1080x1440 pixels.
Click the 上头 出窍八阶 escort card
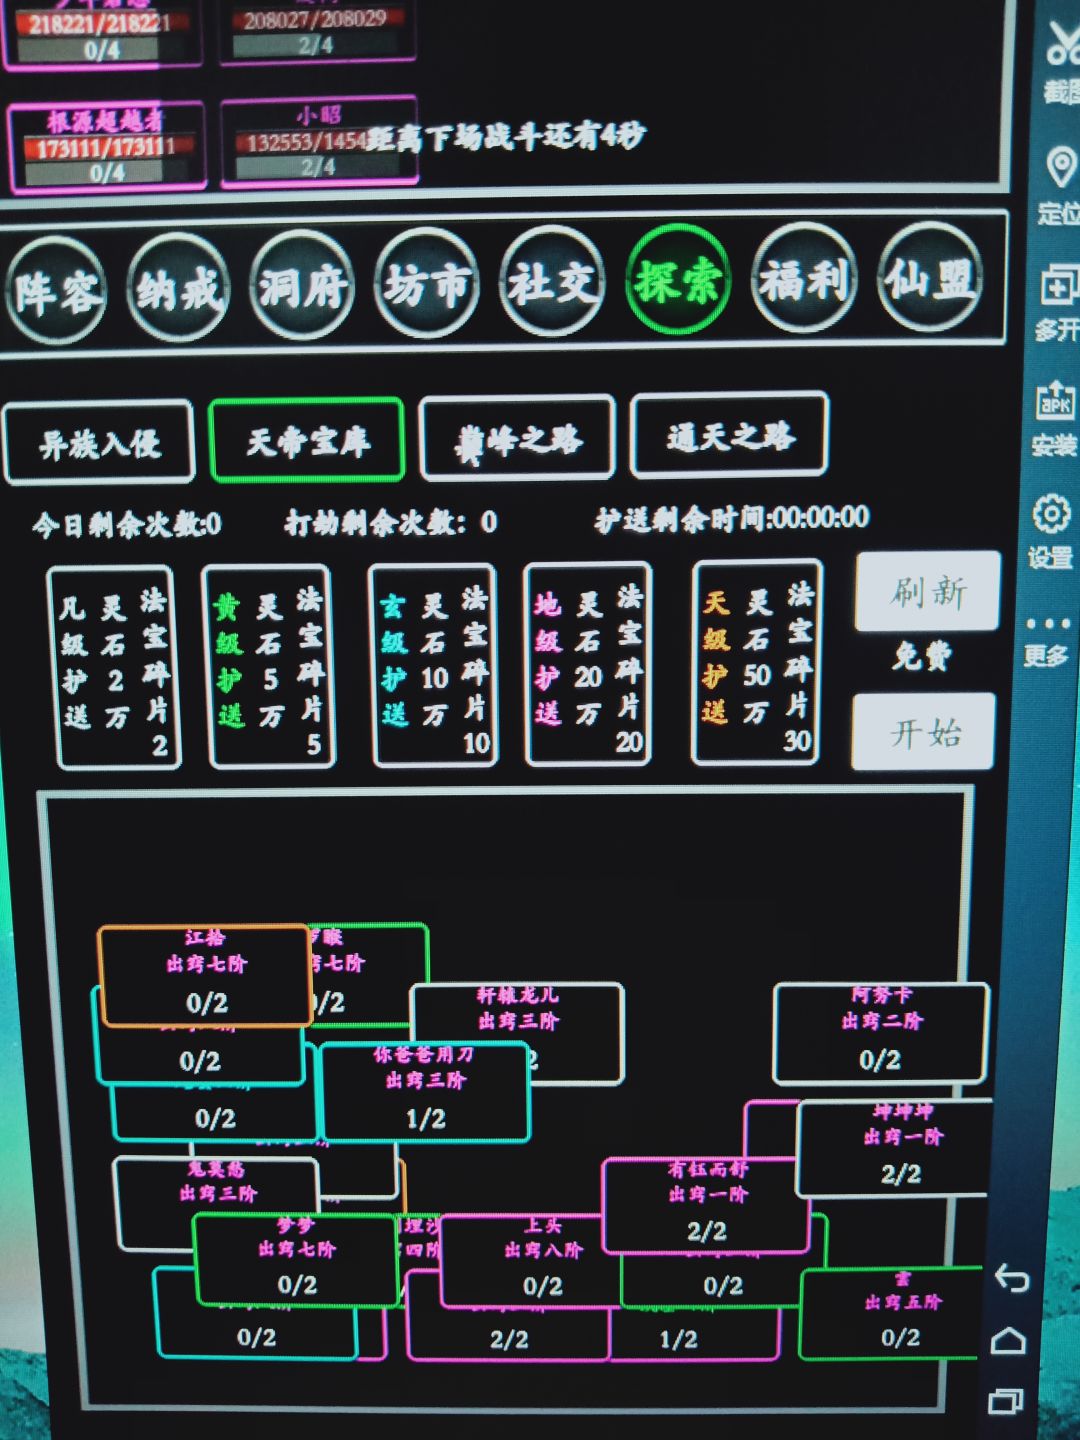click(541, 1261)
